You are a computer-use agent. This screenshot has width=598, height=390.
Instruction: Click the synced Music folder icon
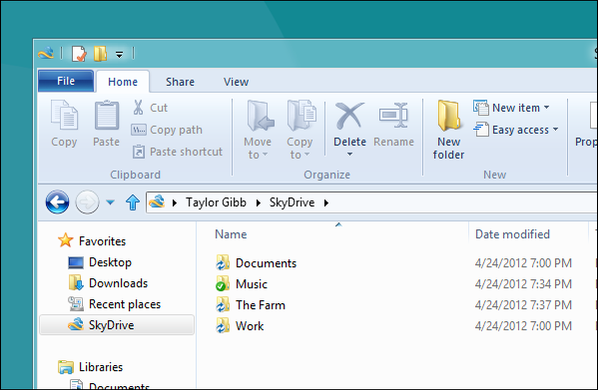pyautogui.click(x=223, y=284)
